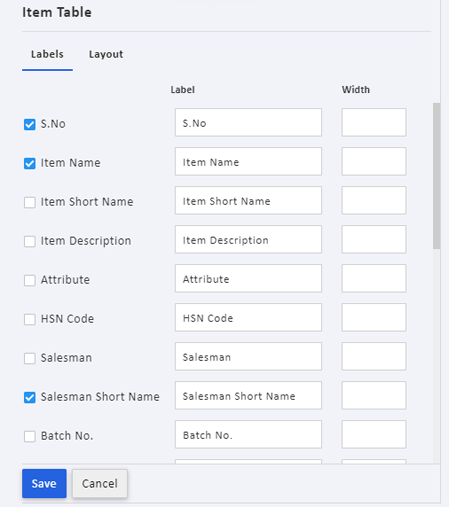Focus the width field for Salesman Short Name
The image size is (449, 507).
click(x=374, y=395)
